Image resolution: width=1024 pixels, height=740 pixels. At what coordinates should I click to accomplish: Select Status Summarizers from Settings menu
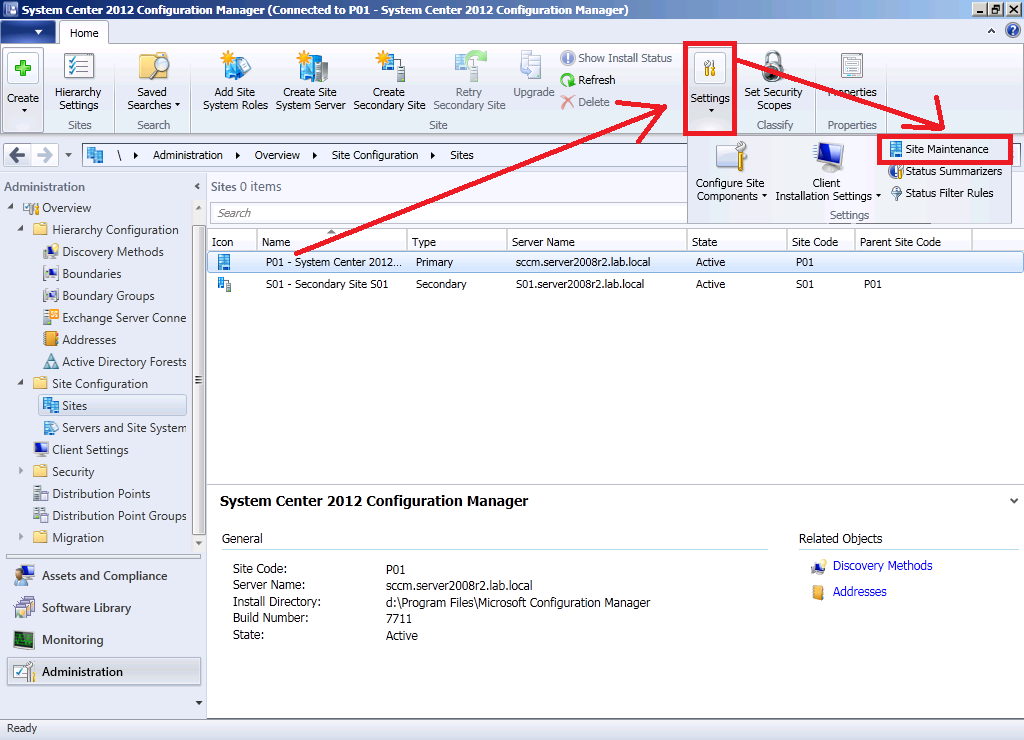pyautogui.click(x=945, y=171)
